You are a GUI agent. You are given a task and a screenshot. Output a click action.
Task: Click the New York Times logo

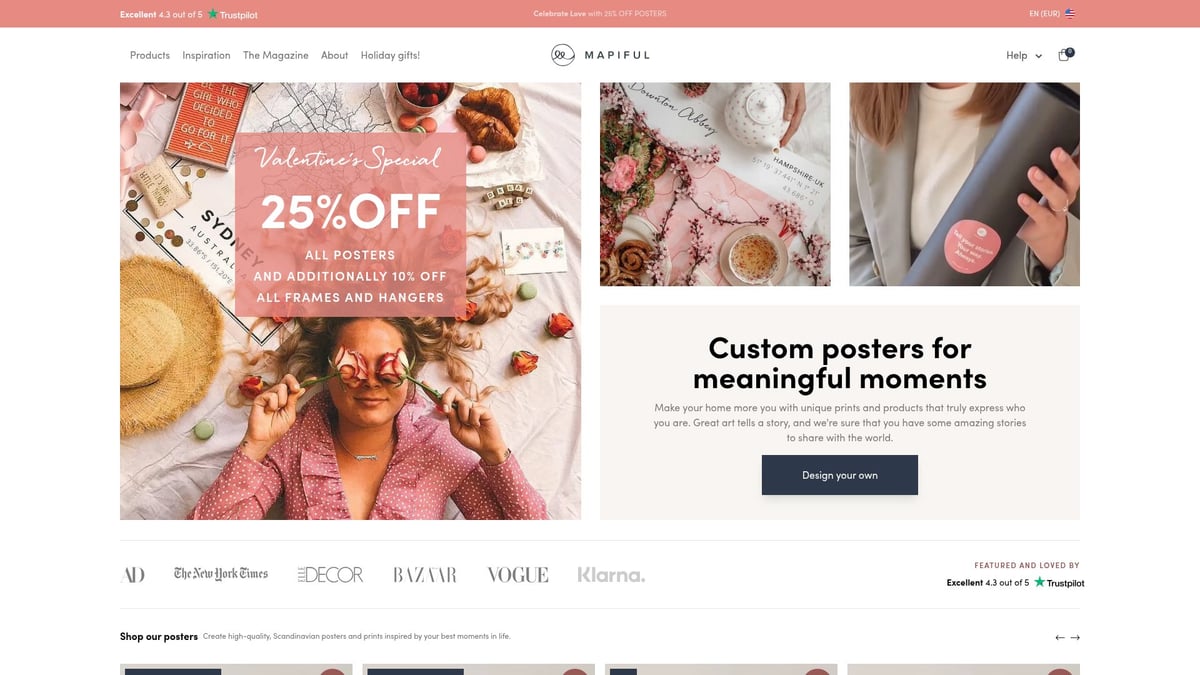point(221,574)
